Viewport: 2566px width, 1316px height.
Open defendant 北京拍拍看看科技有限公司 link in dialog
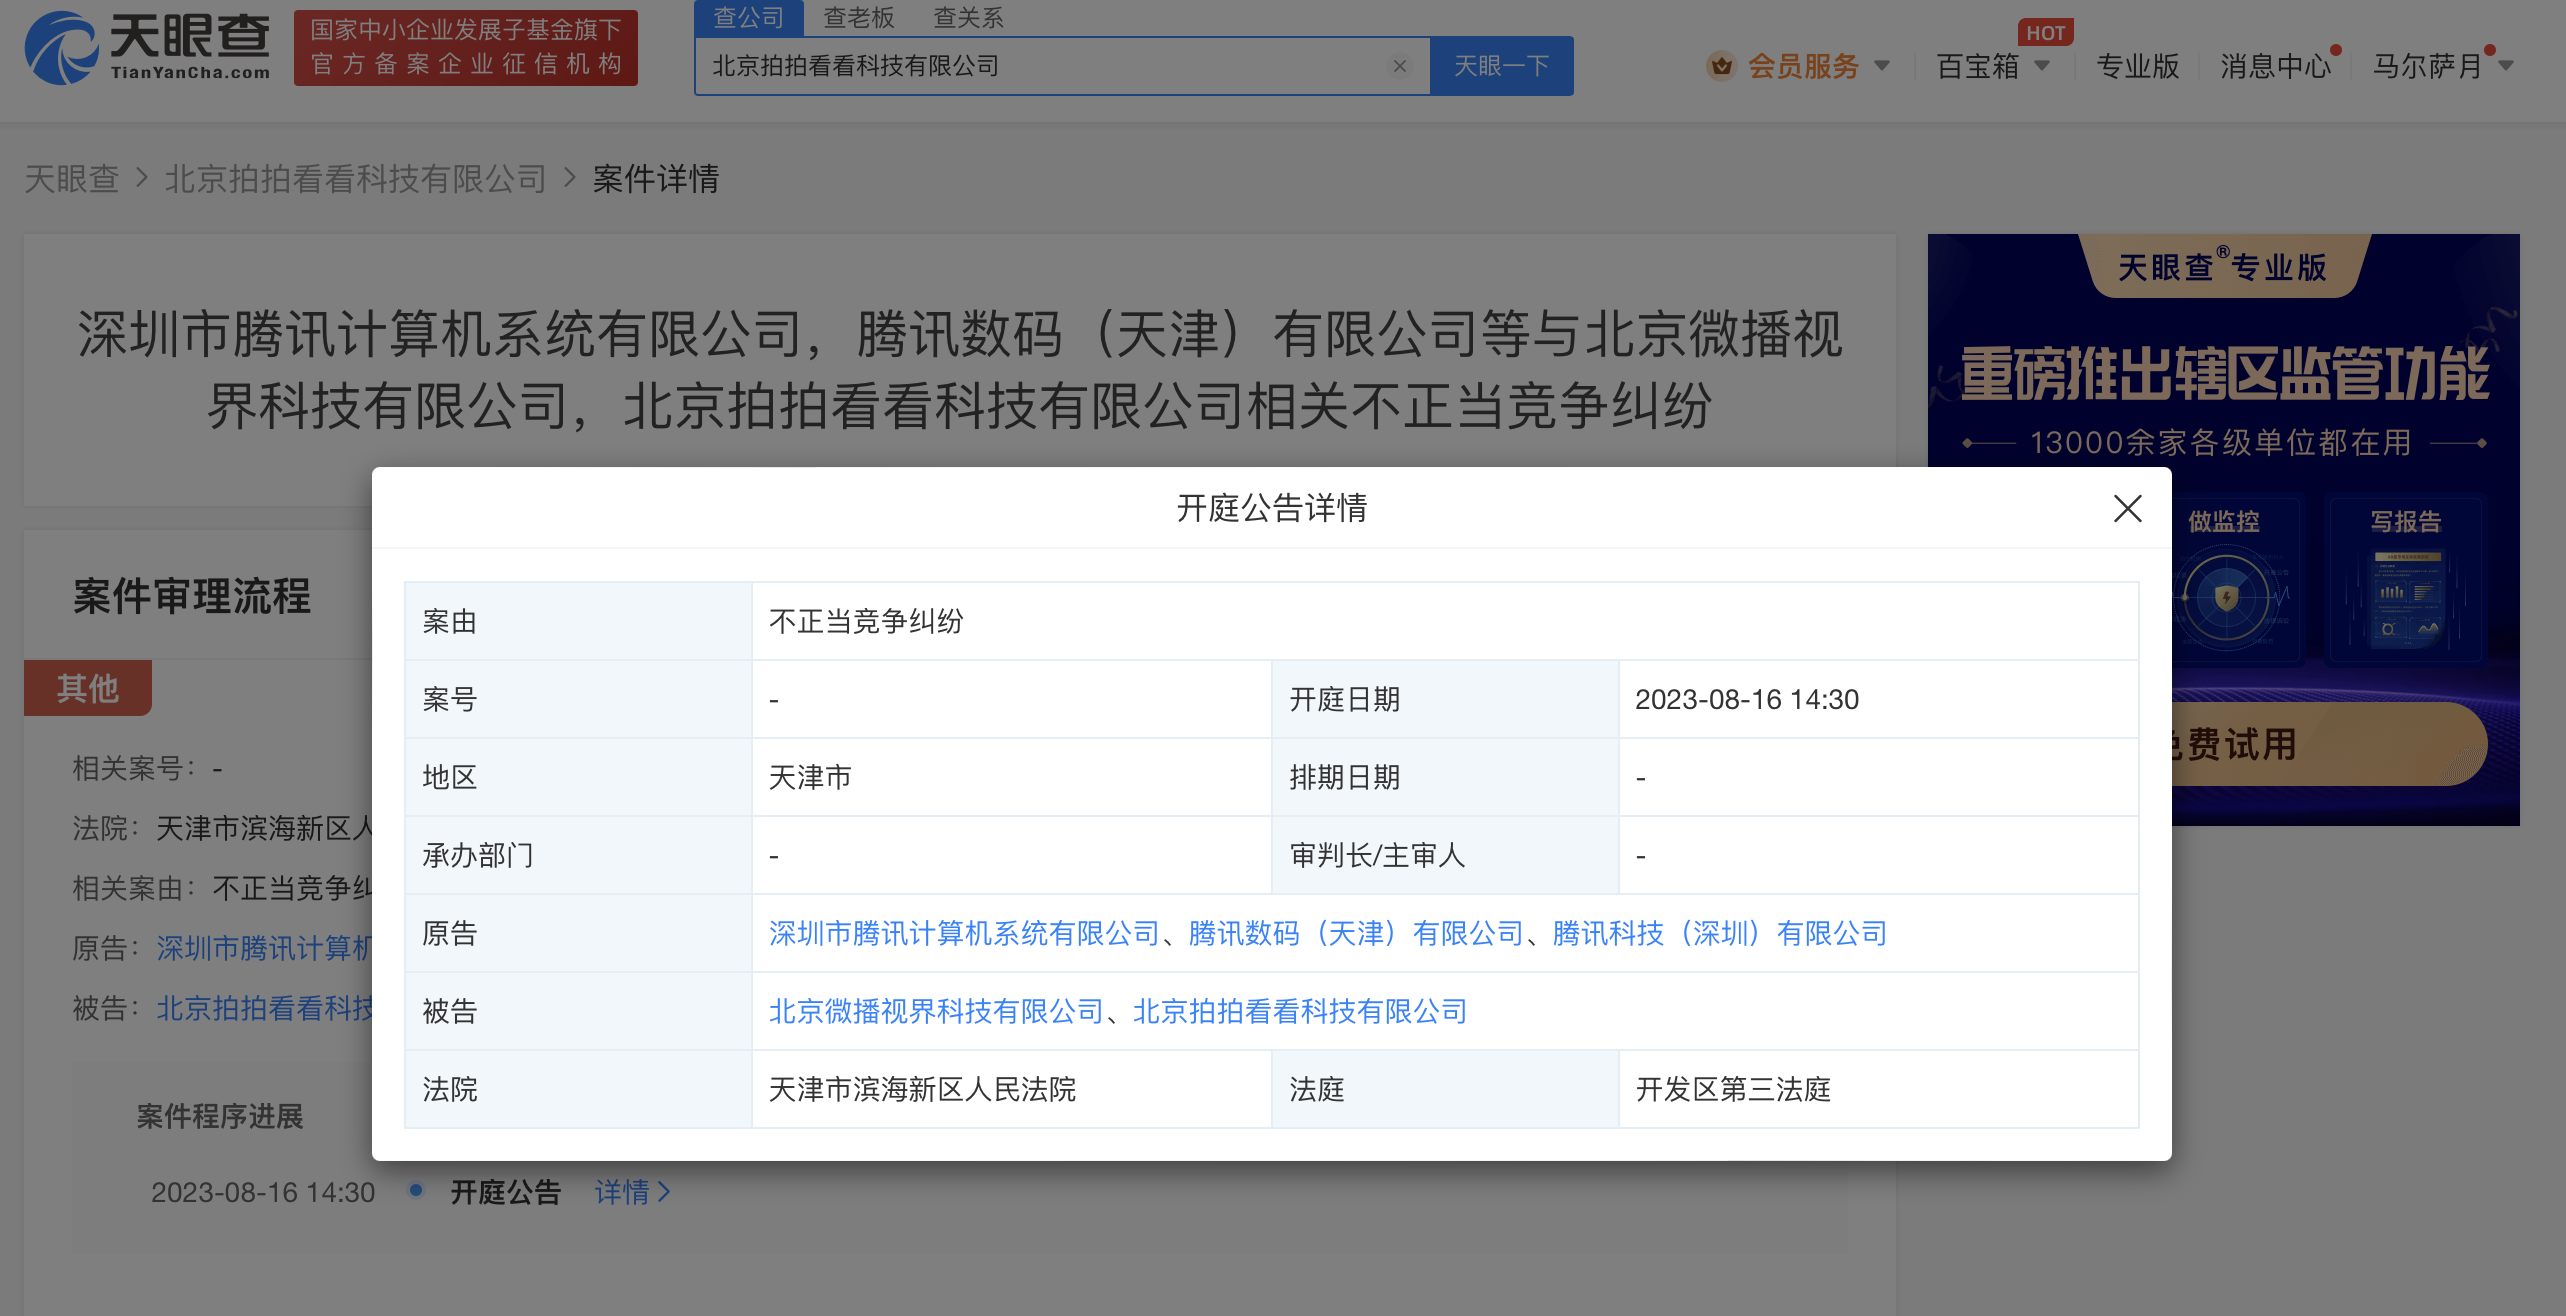(x=1299, y=1011)
